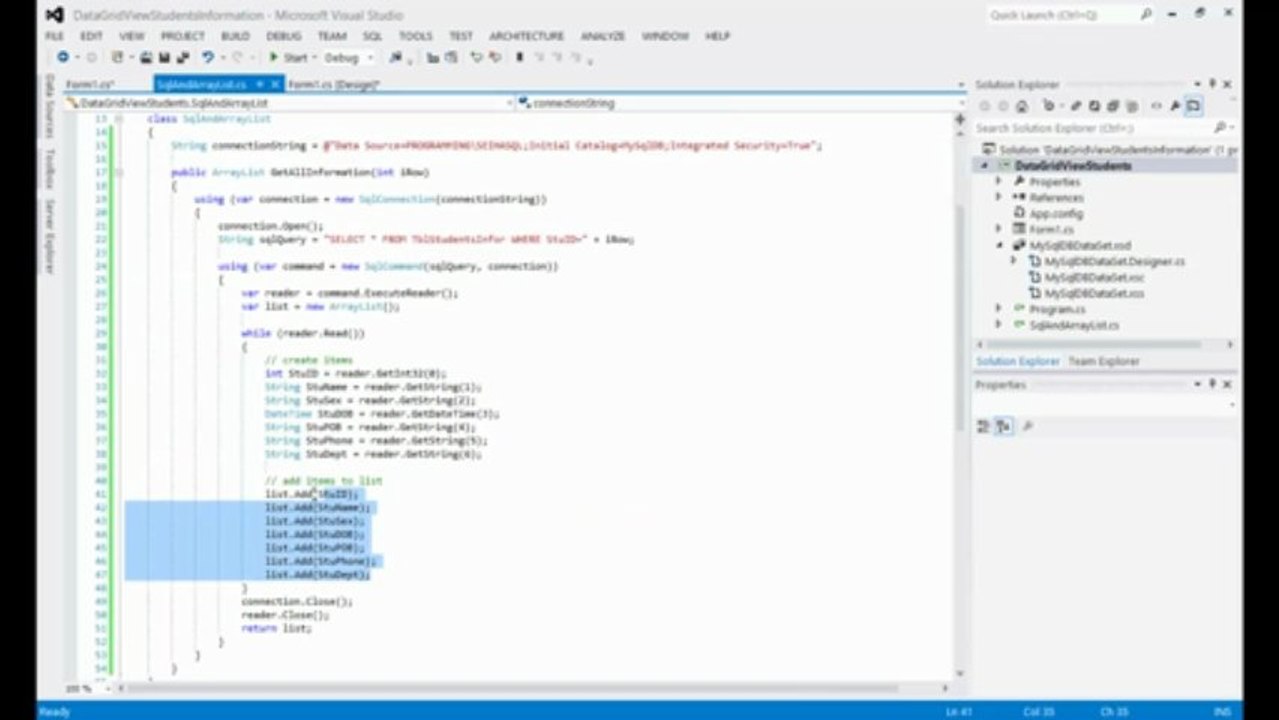This screenshot has height=720, width=1279.
Task: Open the ARCHITECTURE menu
Action: (x=526, y=36)
